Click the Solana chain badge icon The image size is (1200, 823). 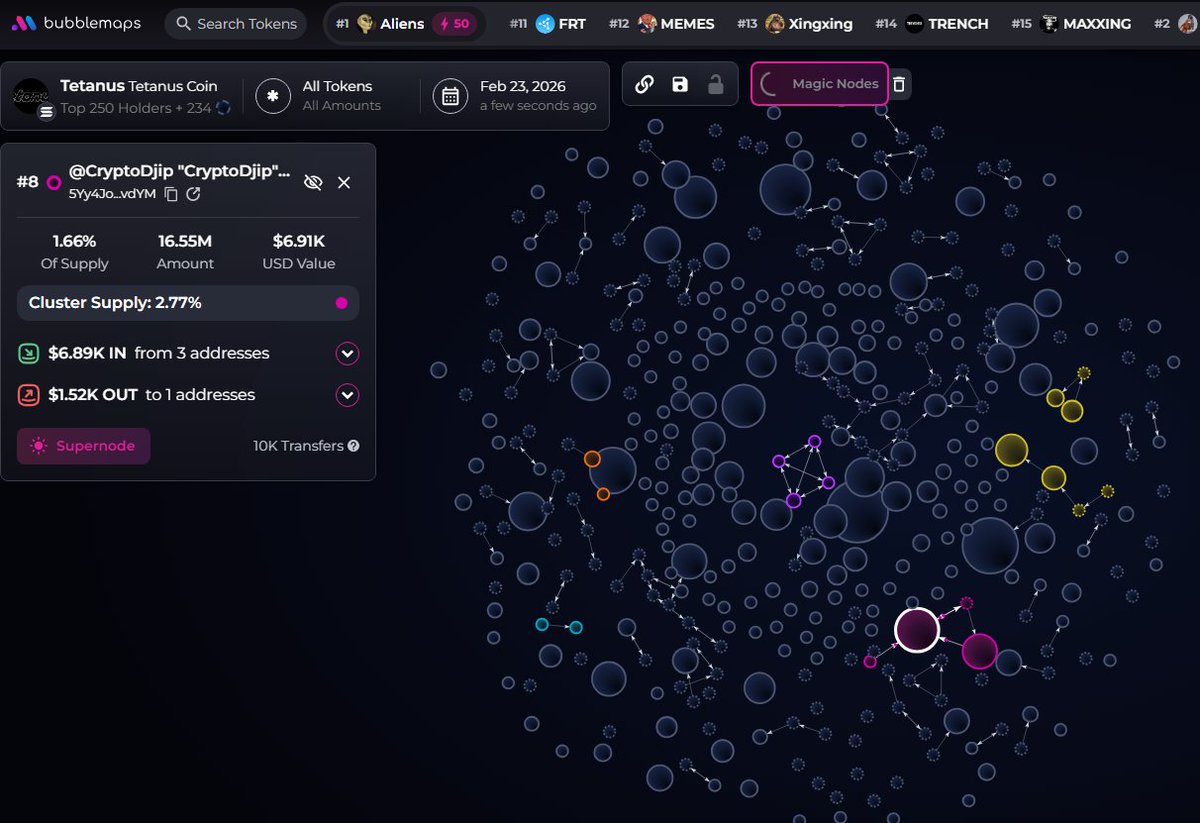tap(46, 113)
